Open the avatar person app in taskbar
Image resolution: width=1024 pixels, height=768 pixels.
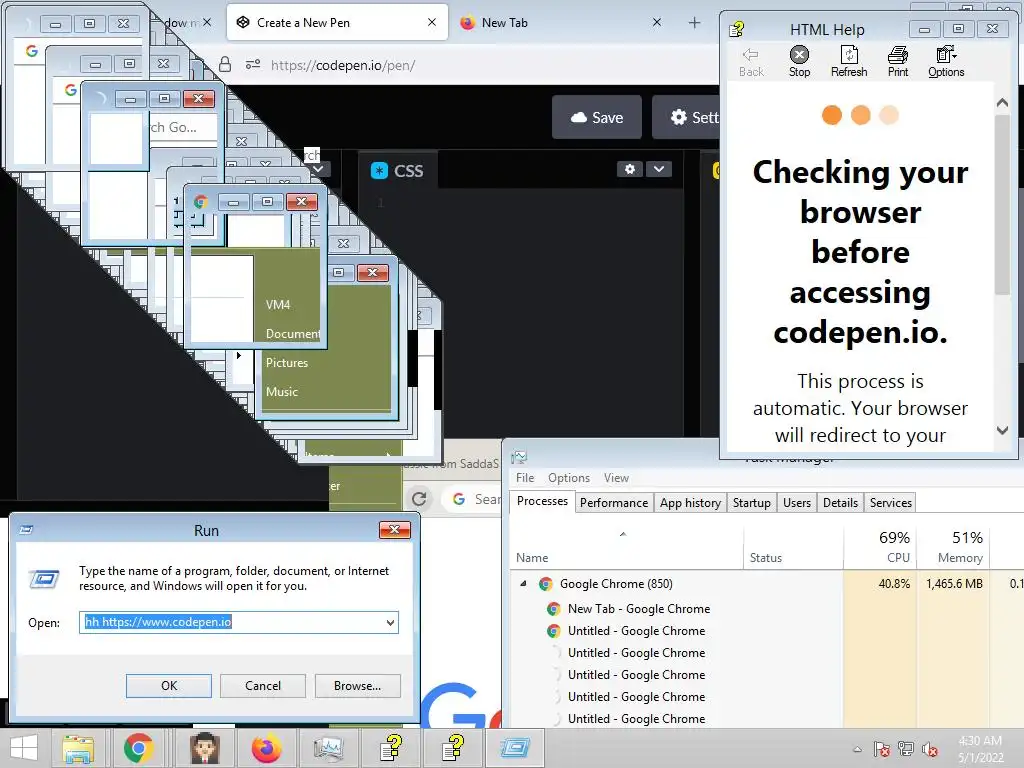205,748
